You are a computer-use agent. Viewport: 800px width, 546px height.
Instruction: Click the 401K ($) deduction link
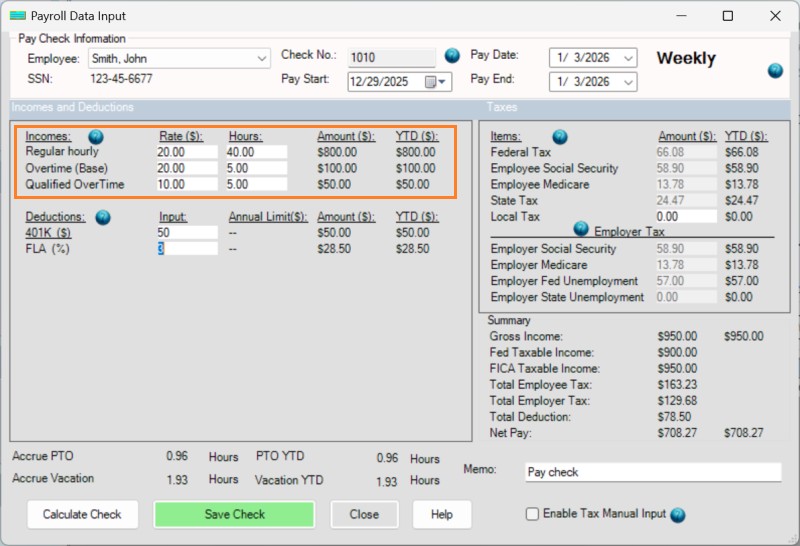pyautogui.click(x=48, y=233)
